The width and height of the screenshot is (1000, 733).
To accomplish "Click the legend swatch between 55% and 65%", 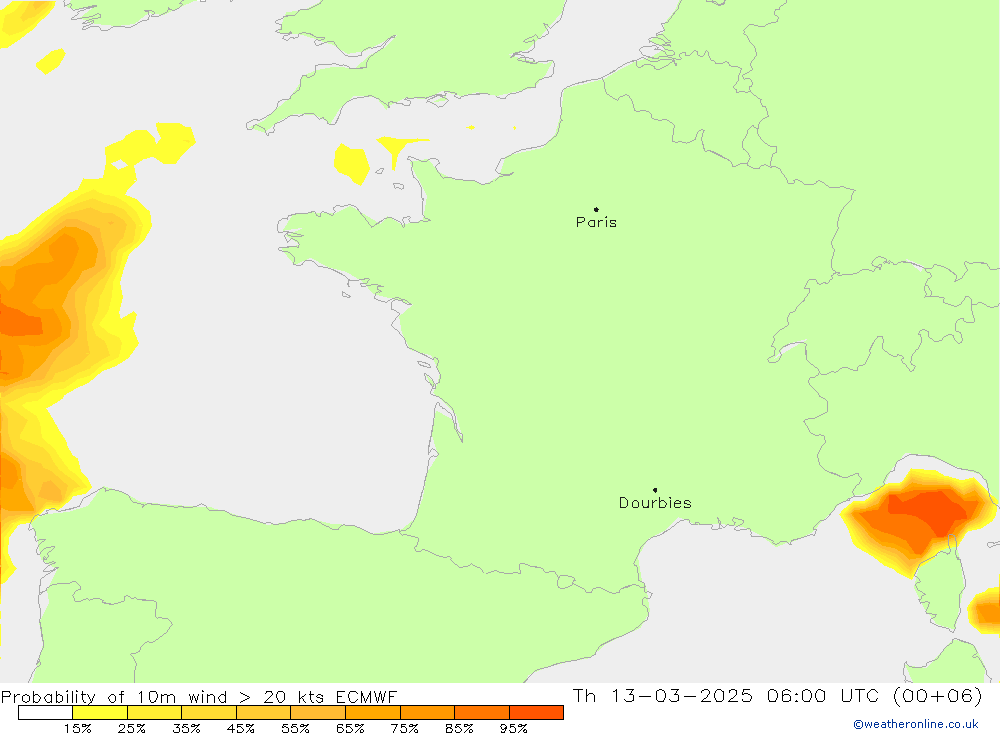I will click(x=318, y=713).
